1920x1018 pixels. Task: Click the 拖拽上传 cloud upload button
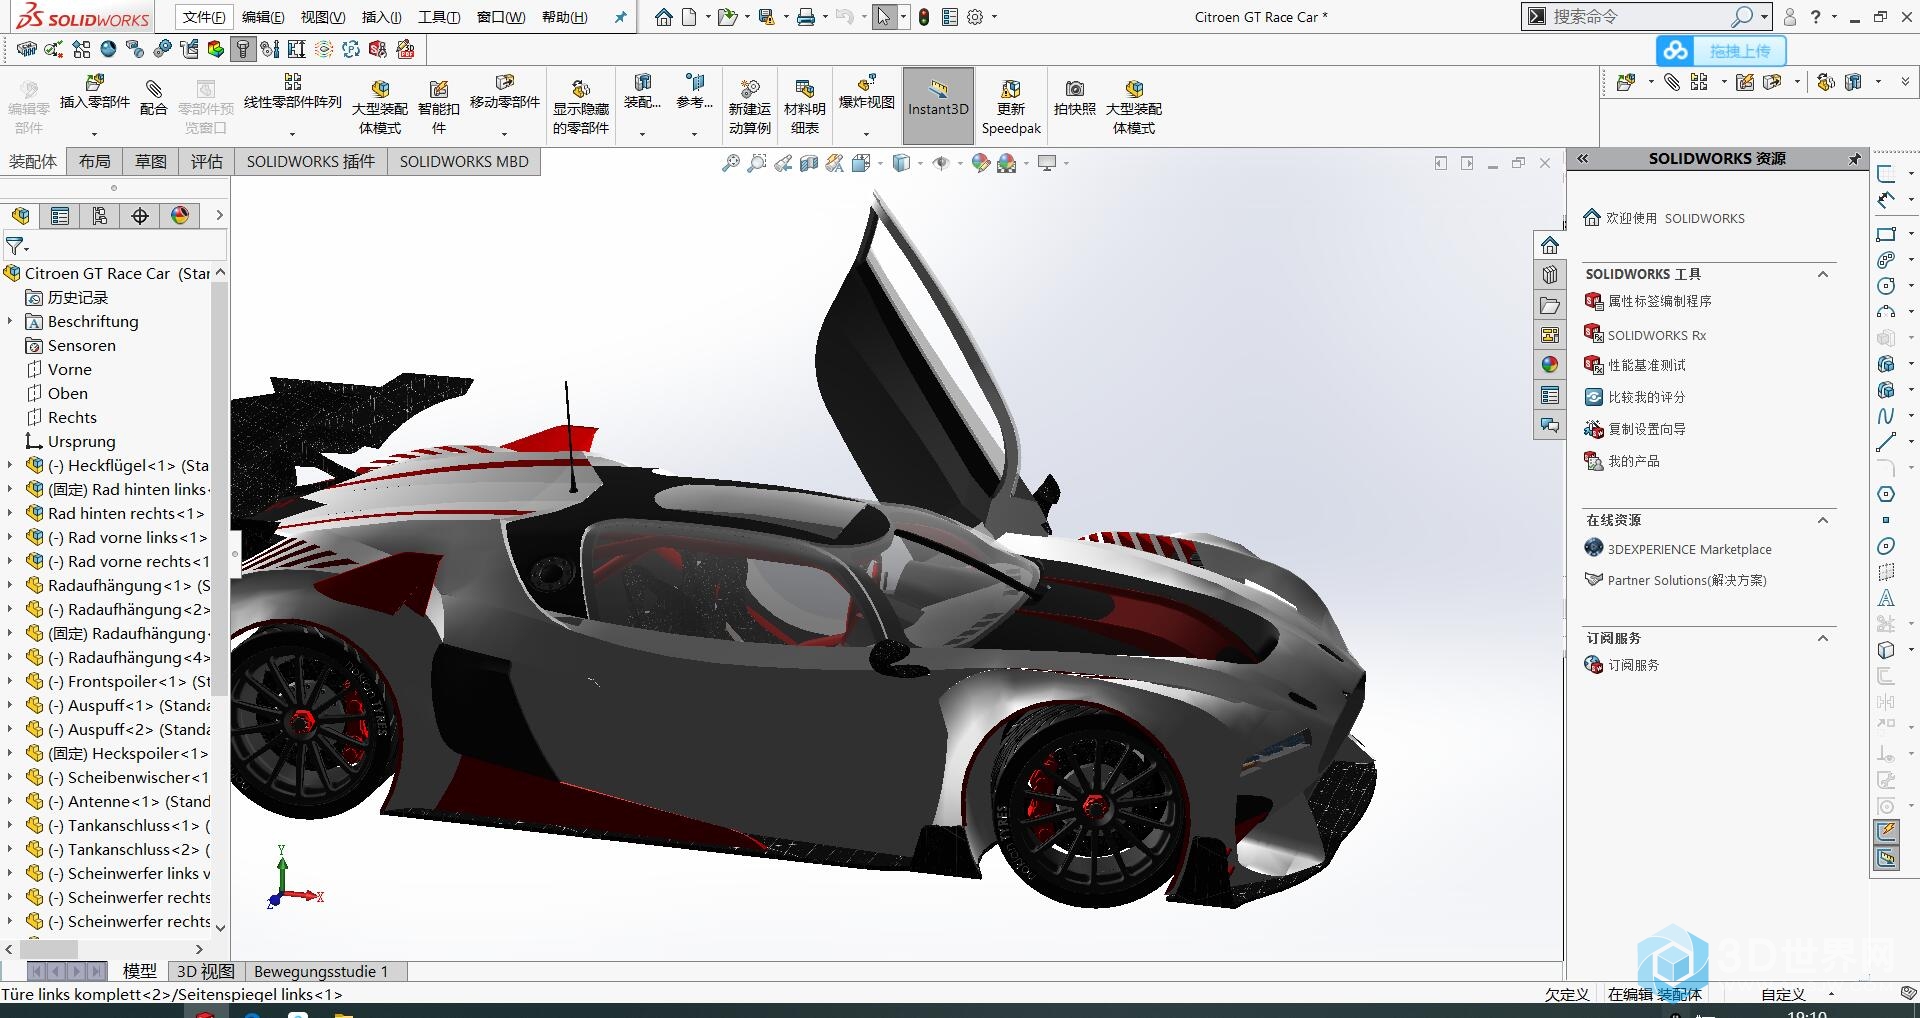click(1721, 51)
